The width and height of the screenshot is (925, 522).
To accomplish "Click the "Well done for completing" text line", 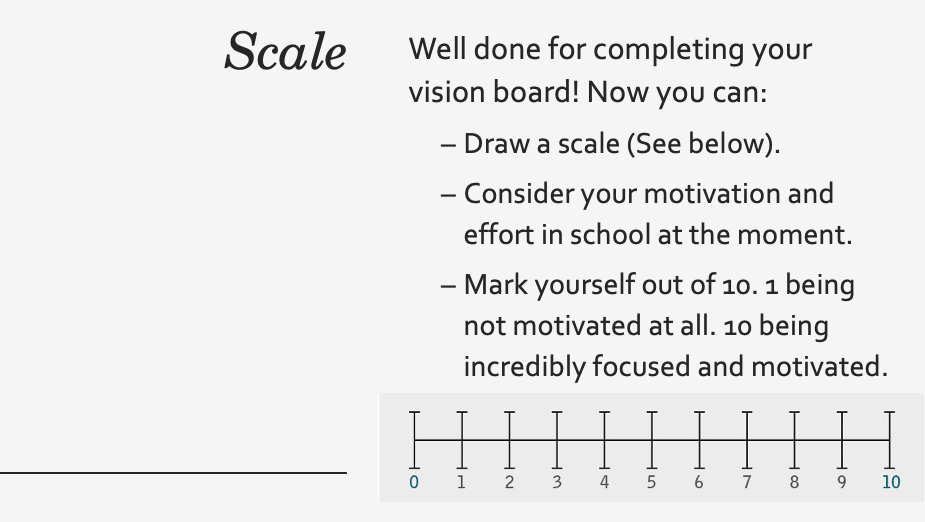I will [610, 49].
